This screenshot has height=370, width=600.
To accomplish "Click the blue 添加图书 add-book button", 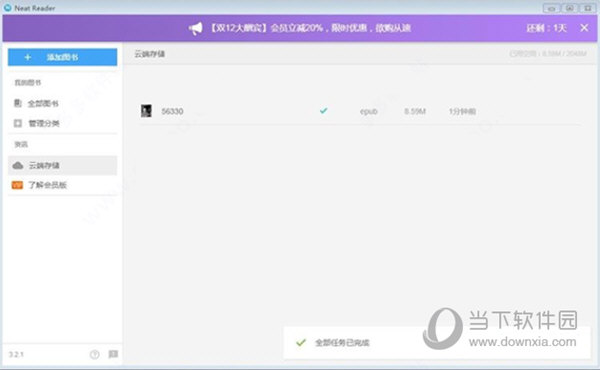I will pyautogui.click(x=62, y=57).
